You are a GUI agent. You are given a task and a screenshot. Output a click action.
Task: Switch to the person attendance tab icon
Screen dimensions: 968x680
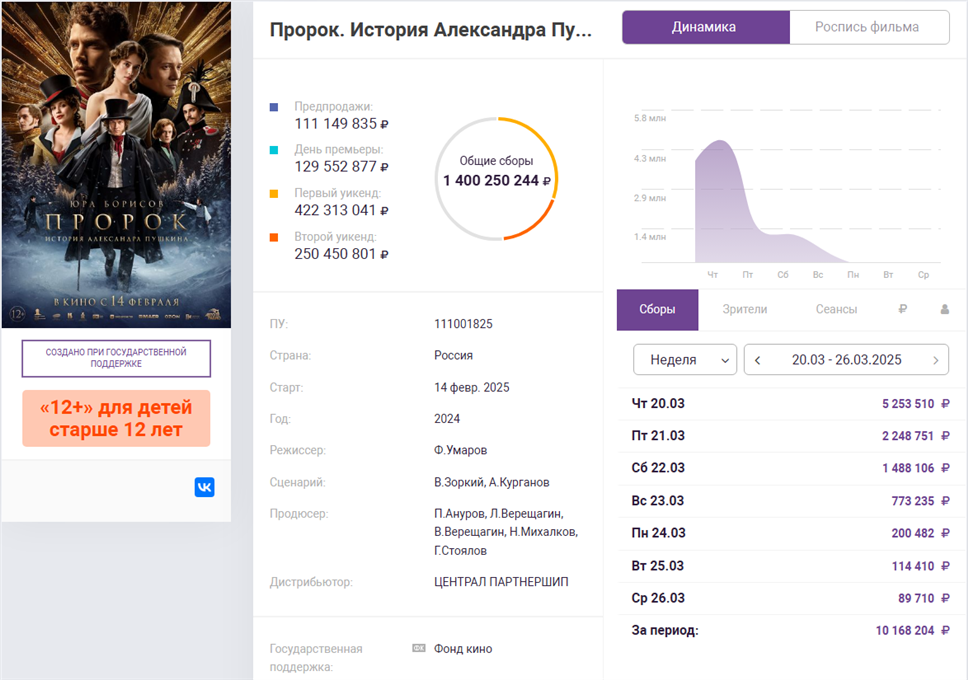(x=945, y=309)
